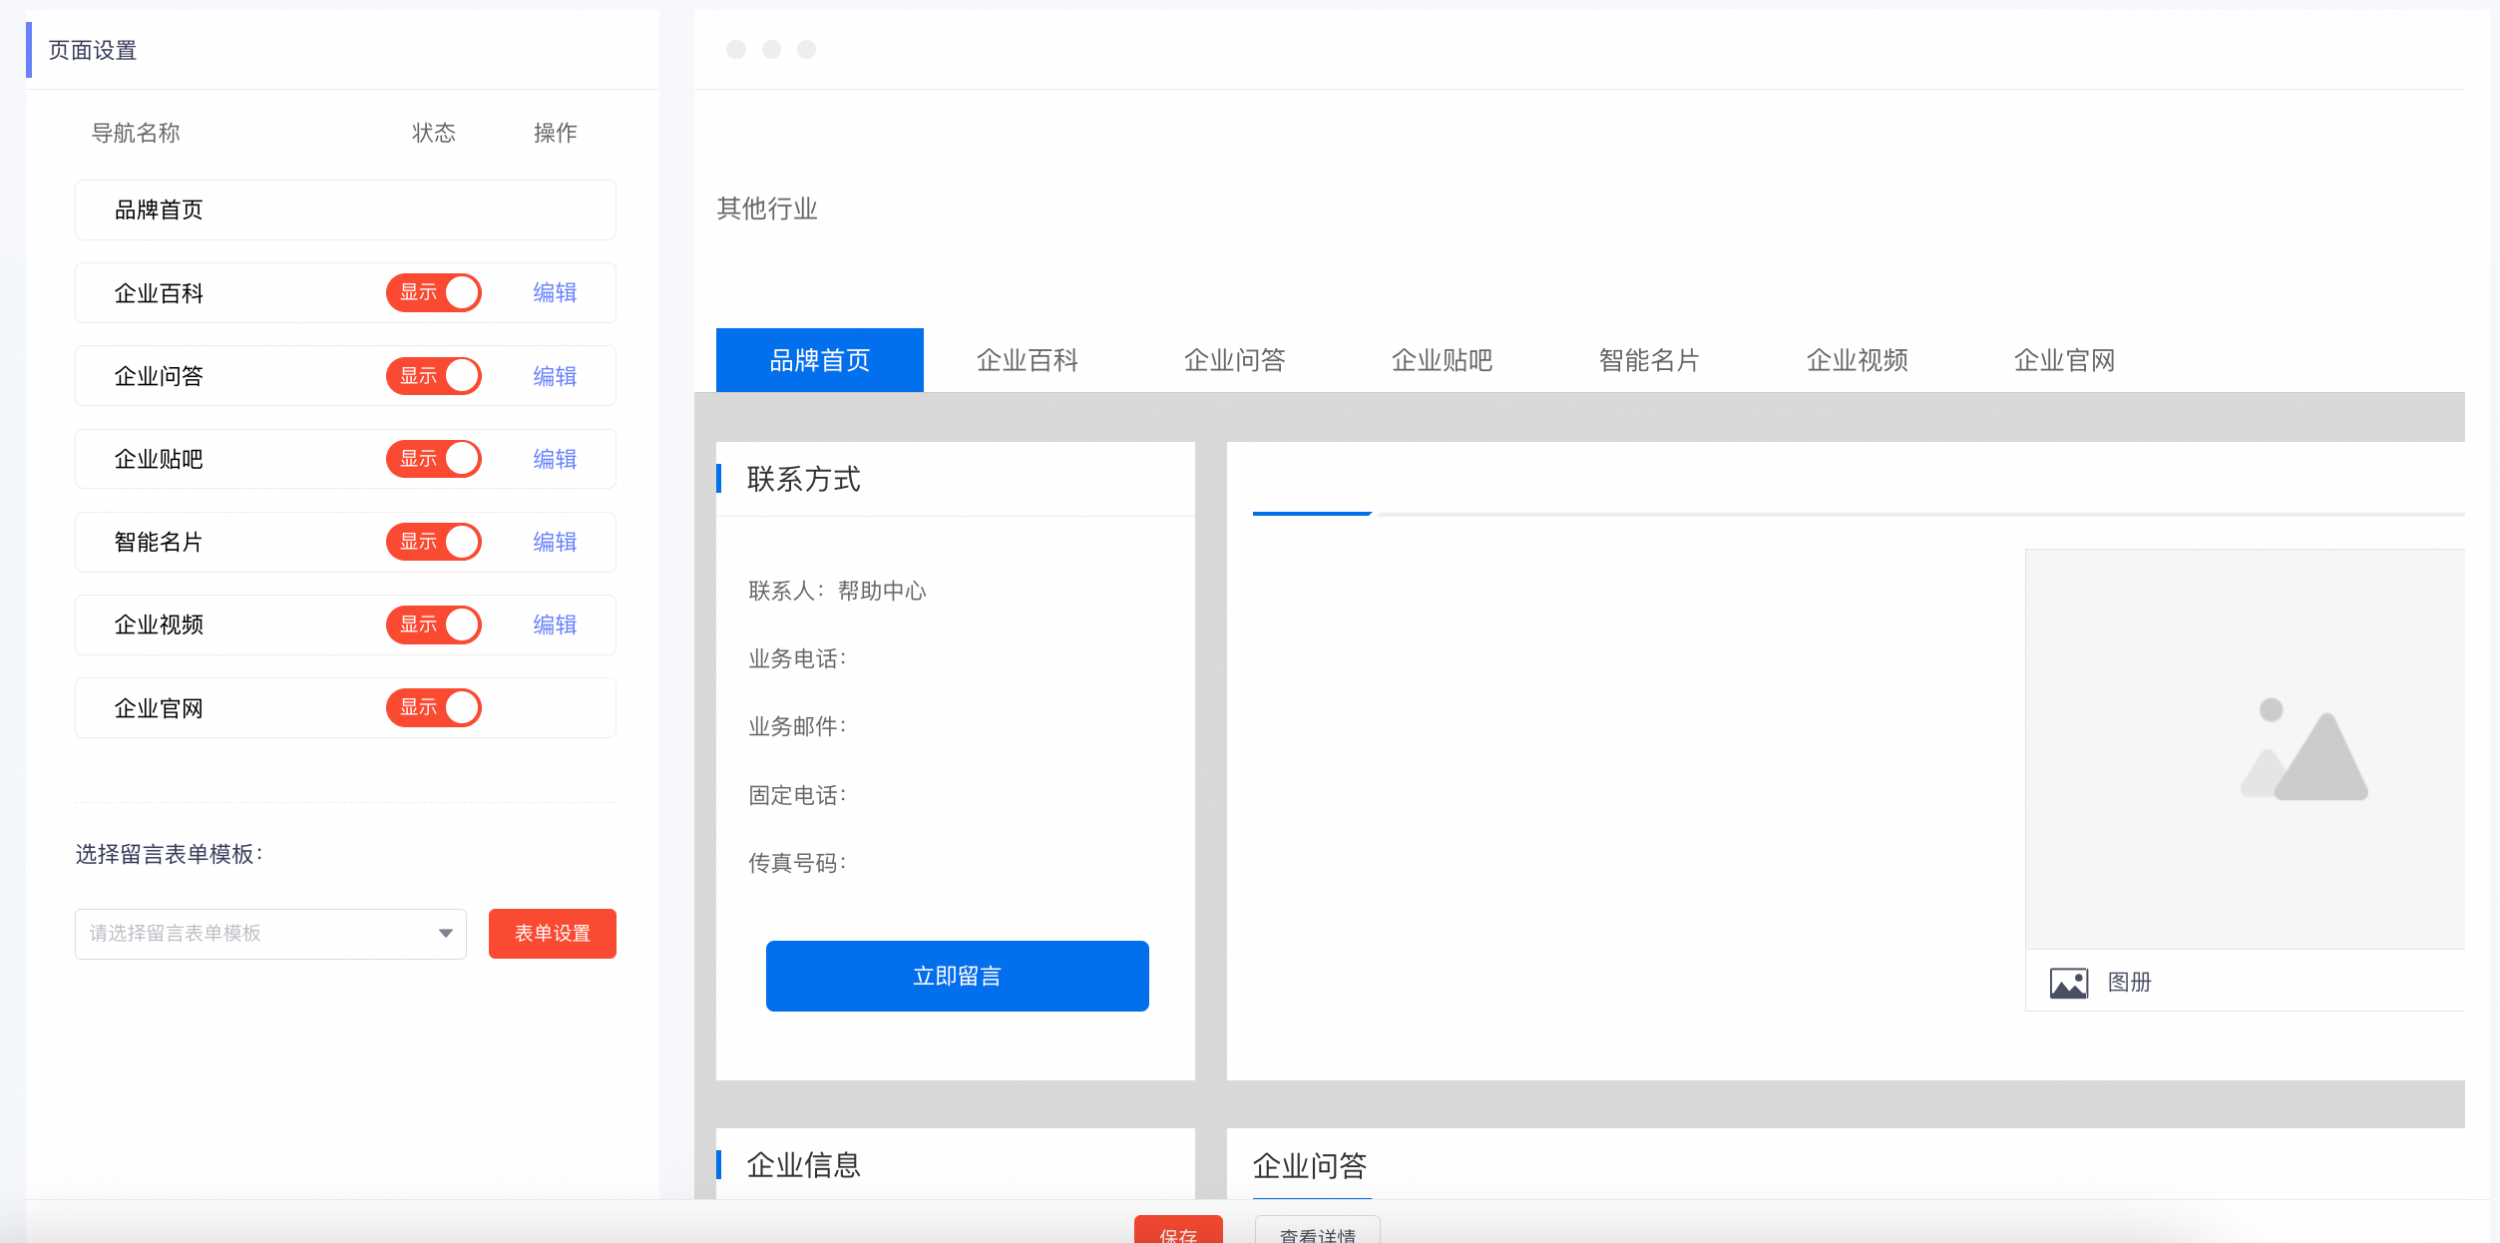Open the 留言表单模板 dropdown
Image resolution: width=2500 pixels, height=1243 pixels.
271,934
